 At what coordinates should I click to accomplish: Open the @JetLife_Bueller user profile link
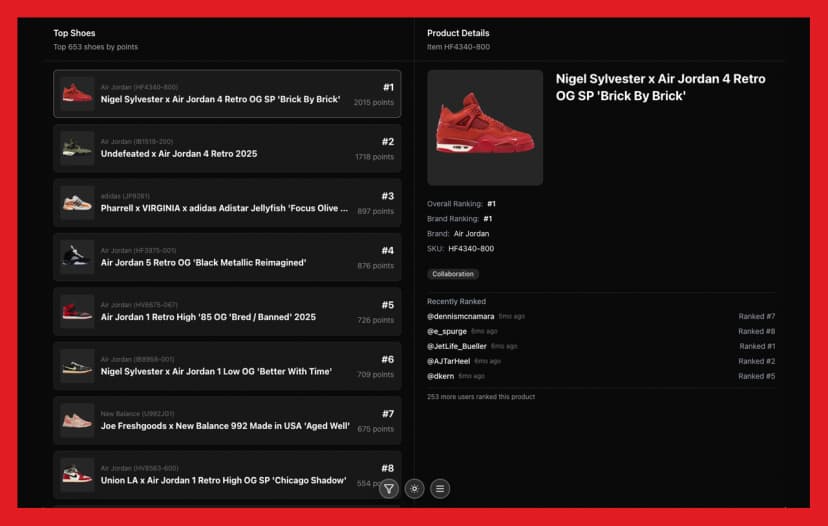click(x=457, y=346)
